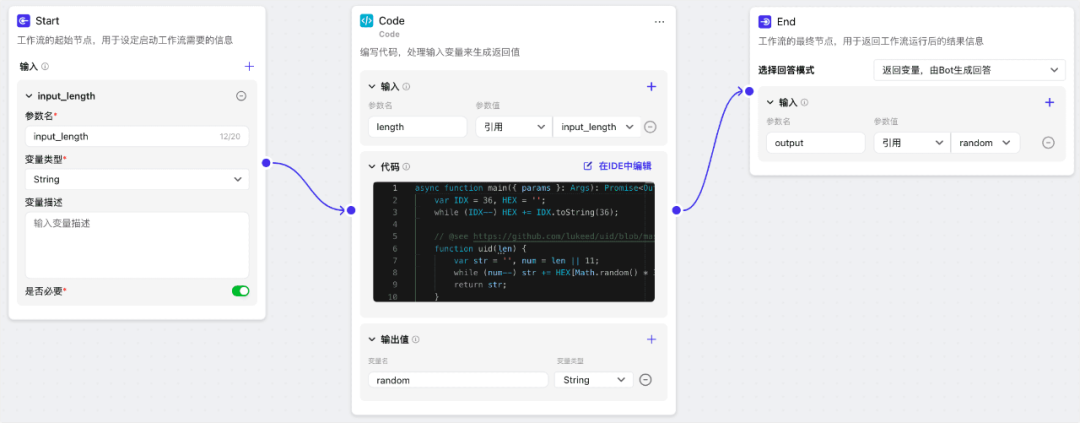Open the GitHub link in the code comment
This screenshot has width=1080, height=423.
[x=563, y=236]
